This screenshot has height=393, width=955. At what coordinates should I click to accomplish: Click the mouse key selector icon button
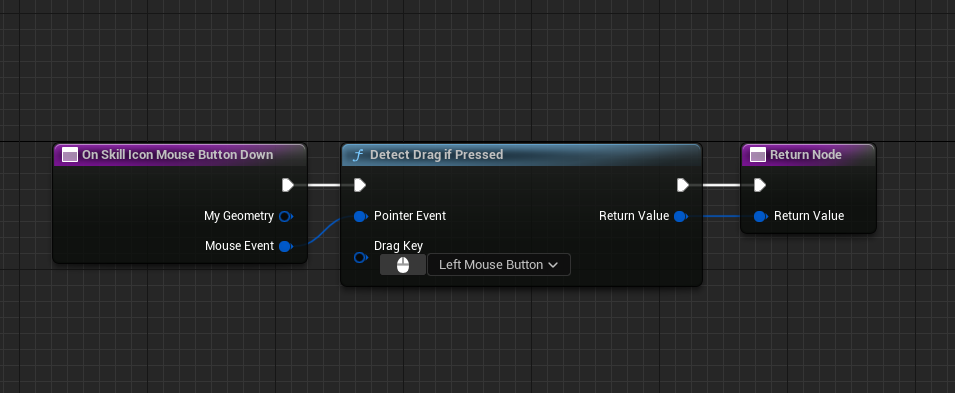coord(403,264)
